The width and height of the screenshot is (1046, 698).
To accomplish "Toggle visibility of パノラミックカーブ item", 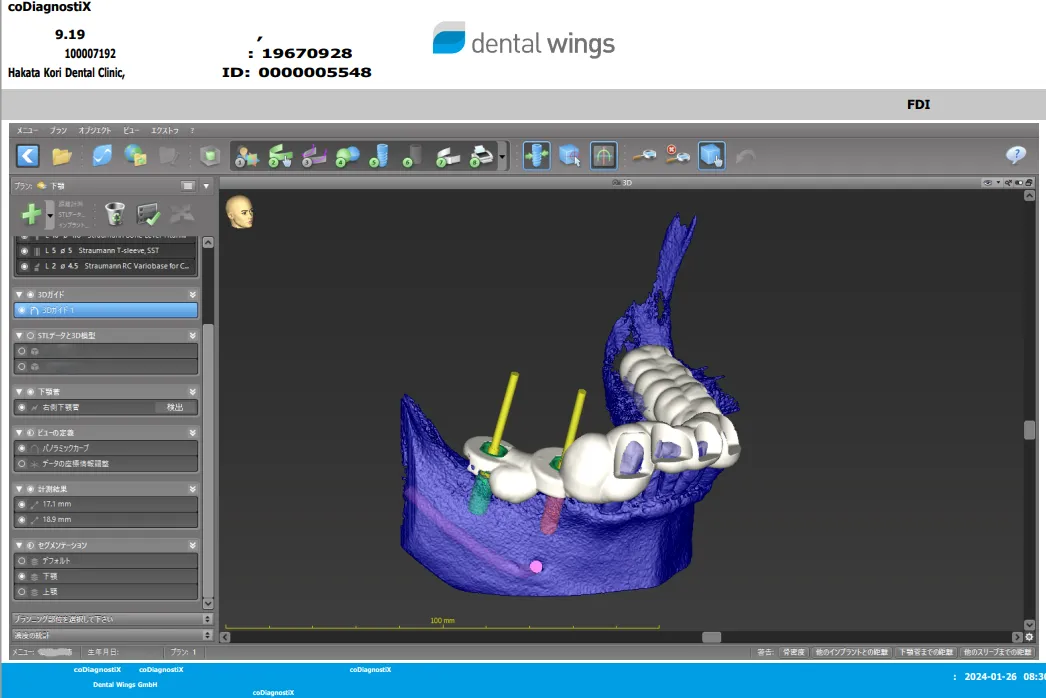I will point(23,448).
